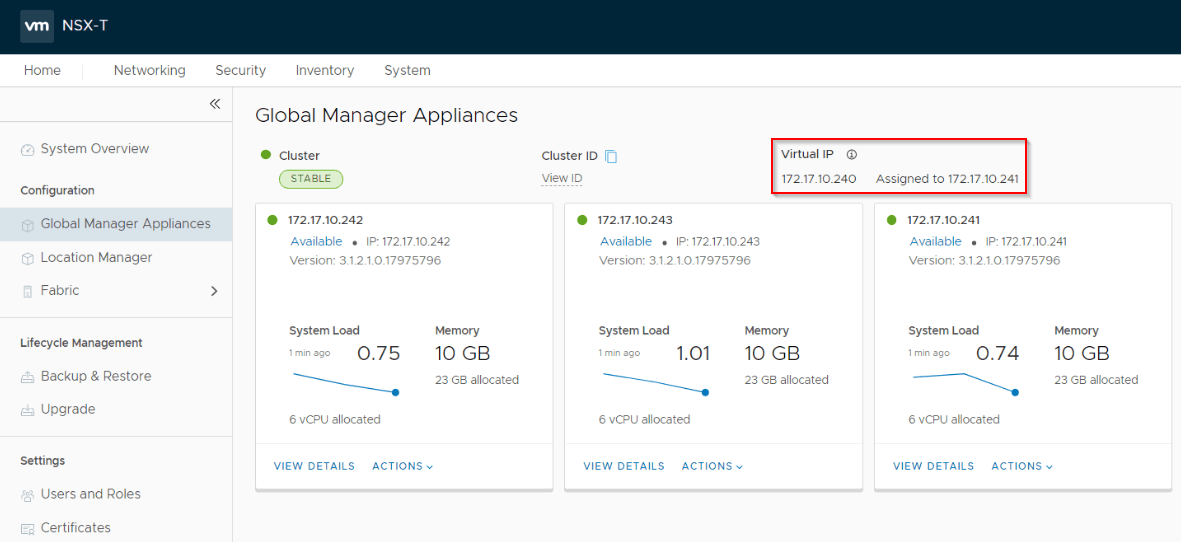Image resolution: width=1181 pixels, height=542 pixels.
Task: Open ACTIONS dropdown for appliance 172.17.10.242
Action: 402,466
